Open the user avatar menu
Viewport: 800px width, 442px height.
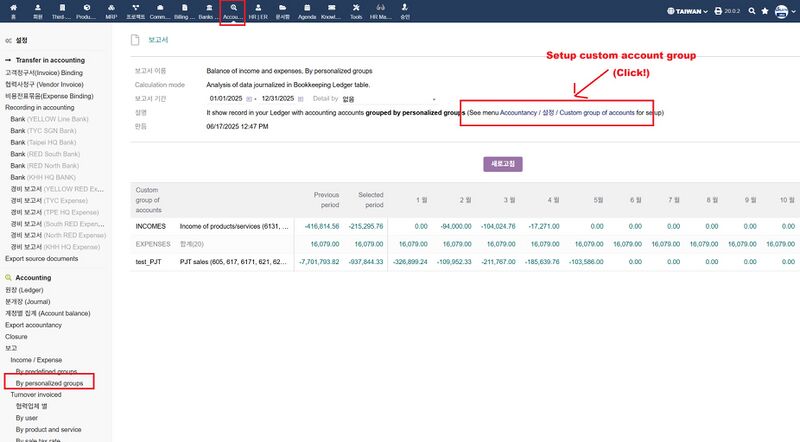782,11
